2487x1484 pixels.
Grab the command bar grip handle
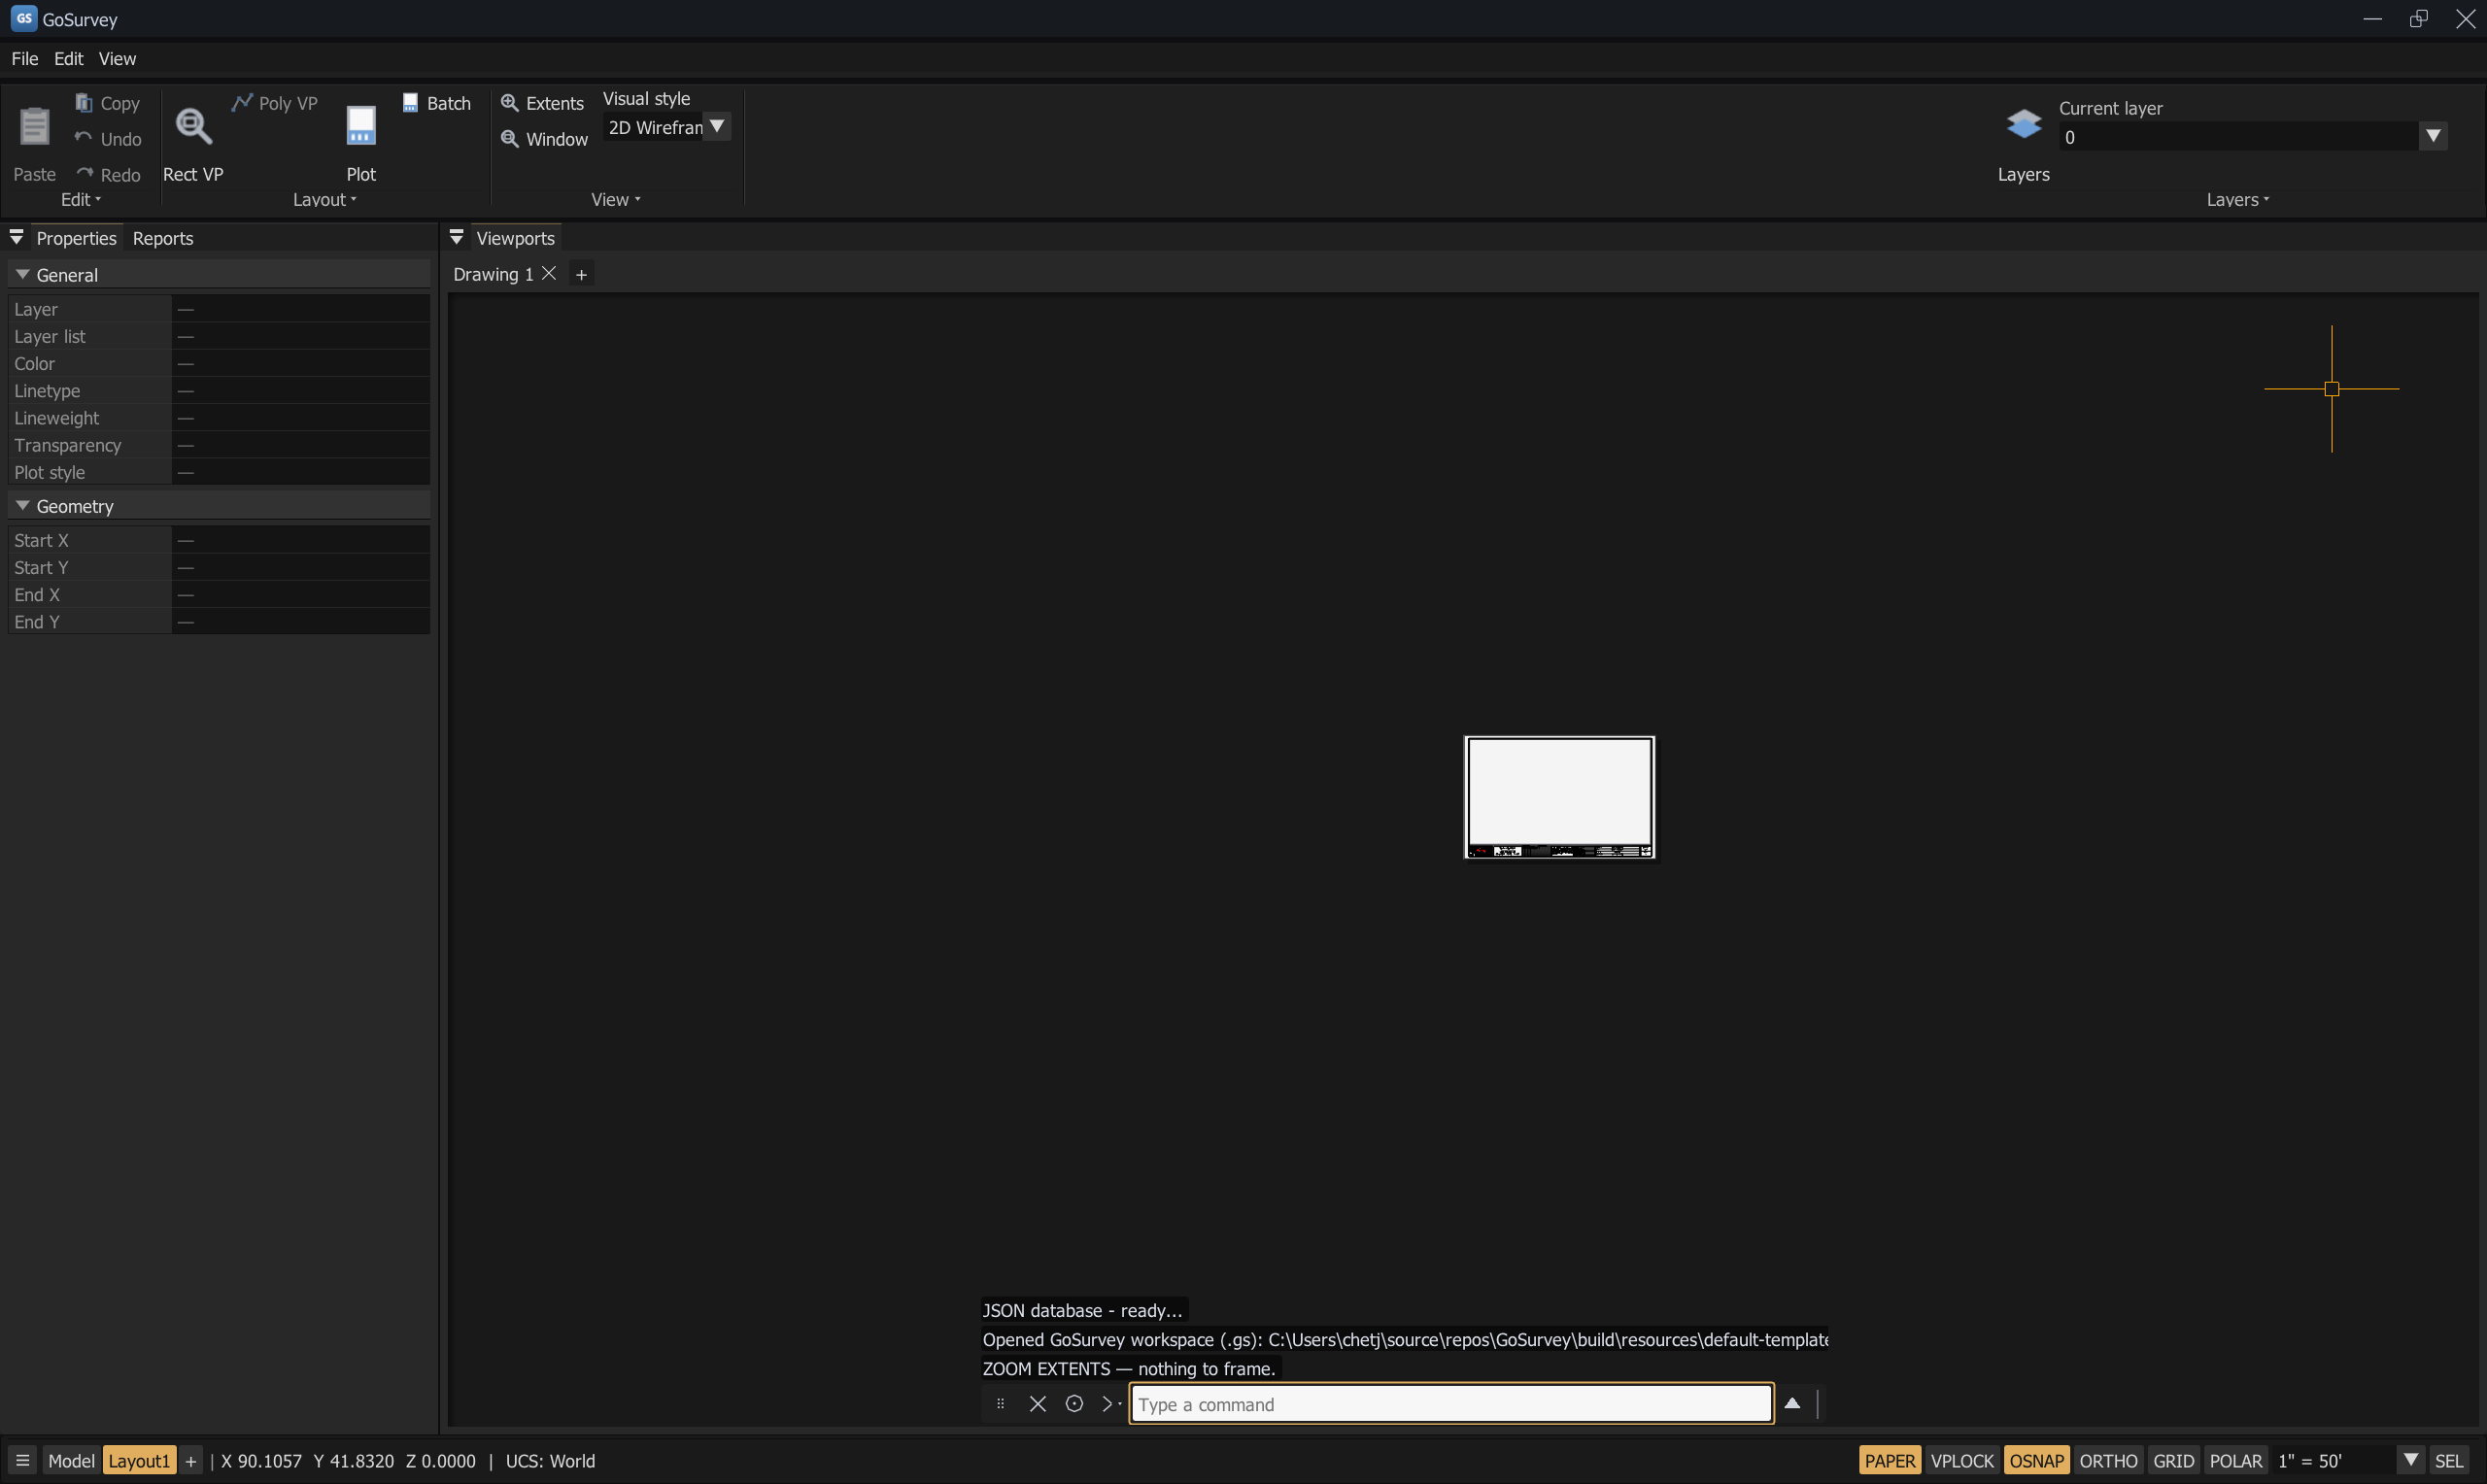pyautogui.click(x=1000, y=1403)
